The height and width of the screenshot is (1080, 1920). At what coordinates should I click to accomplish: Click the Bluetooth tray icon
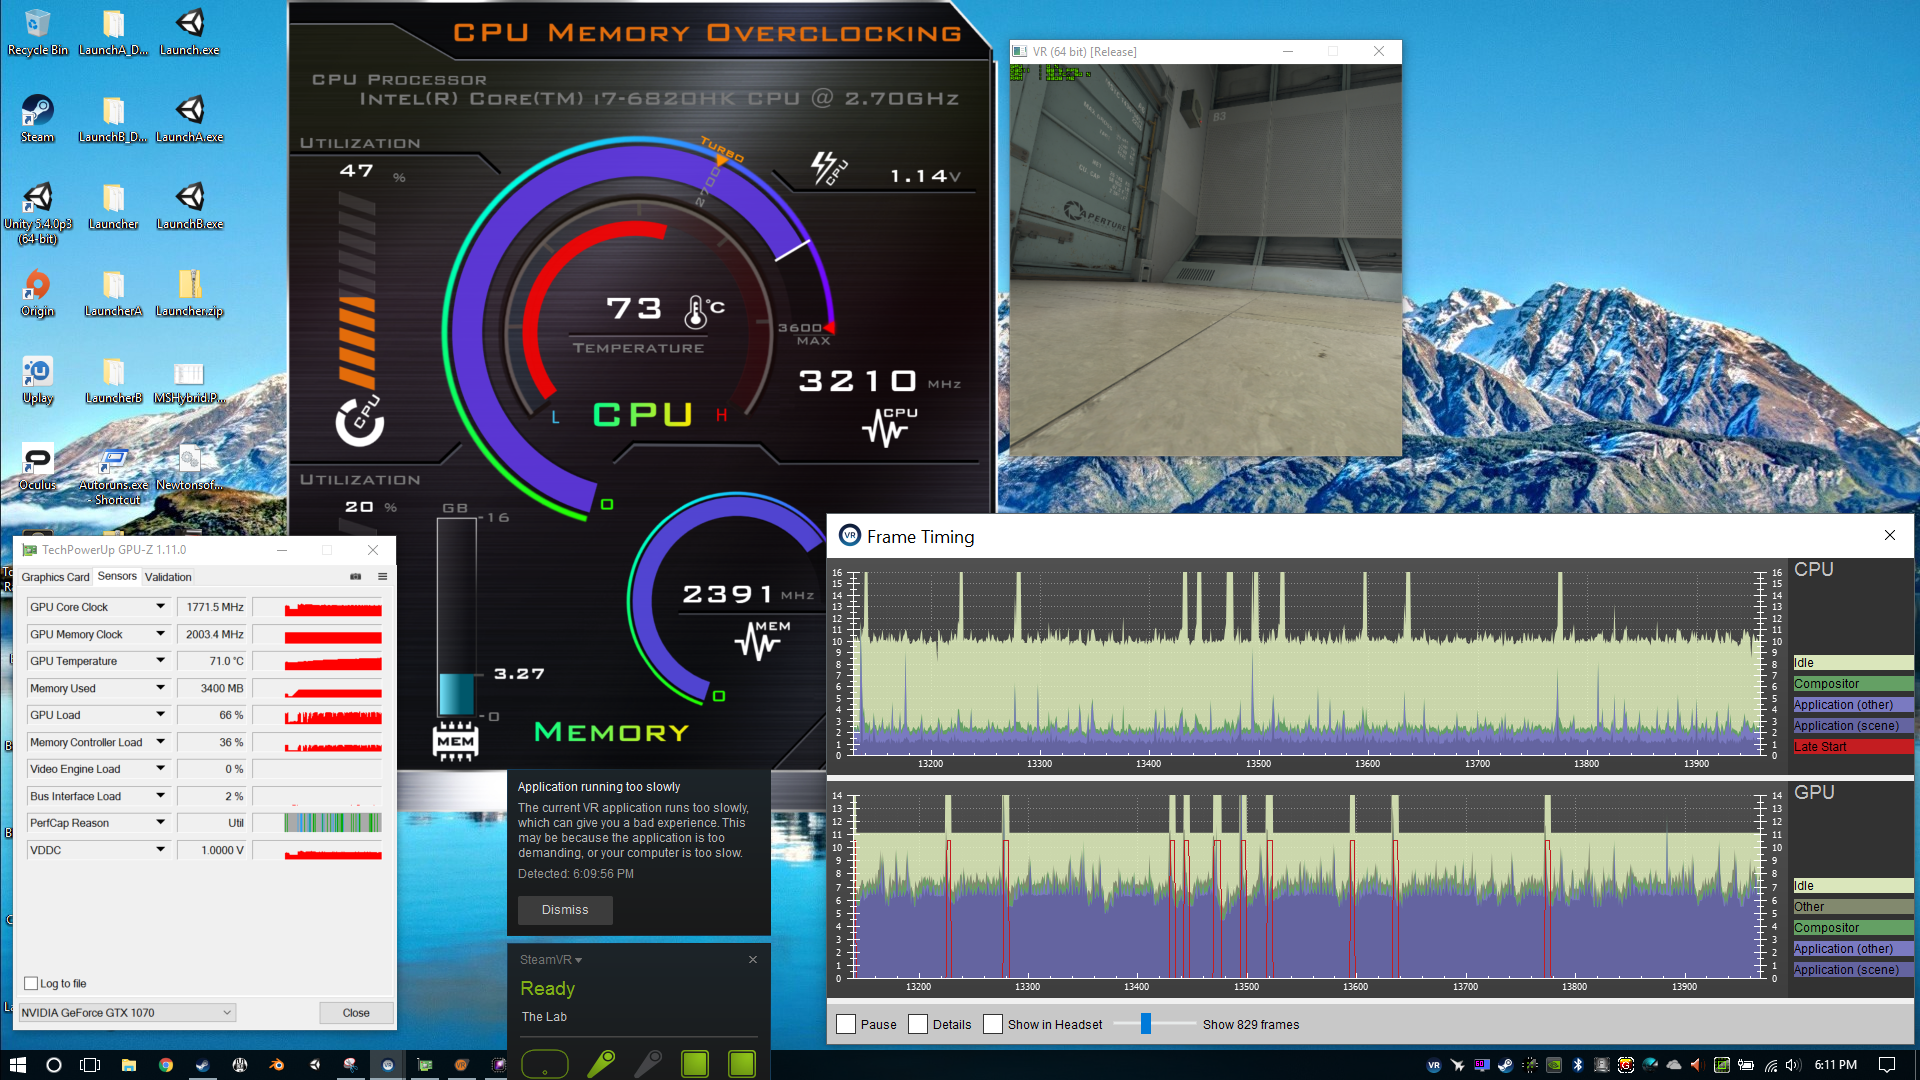pos(1578,1065)
